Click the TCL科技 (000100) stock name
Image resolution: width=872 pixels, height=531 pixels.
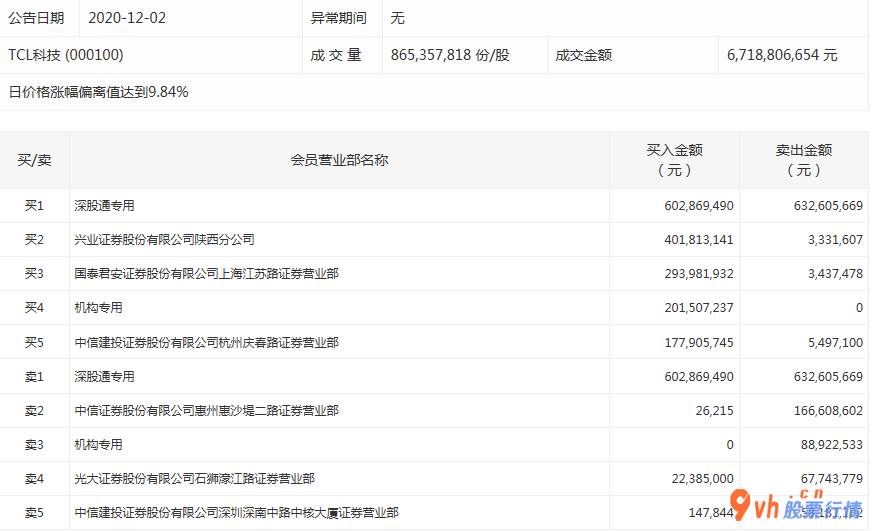point(66,55)
